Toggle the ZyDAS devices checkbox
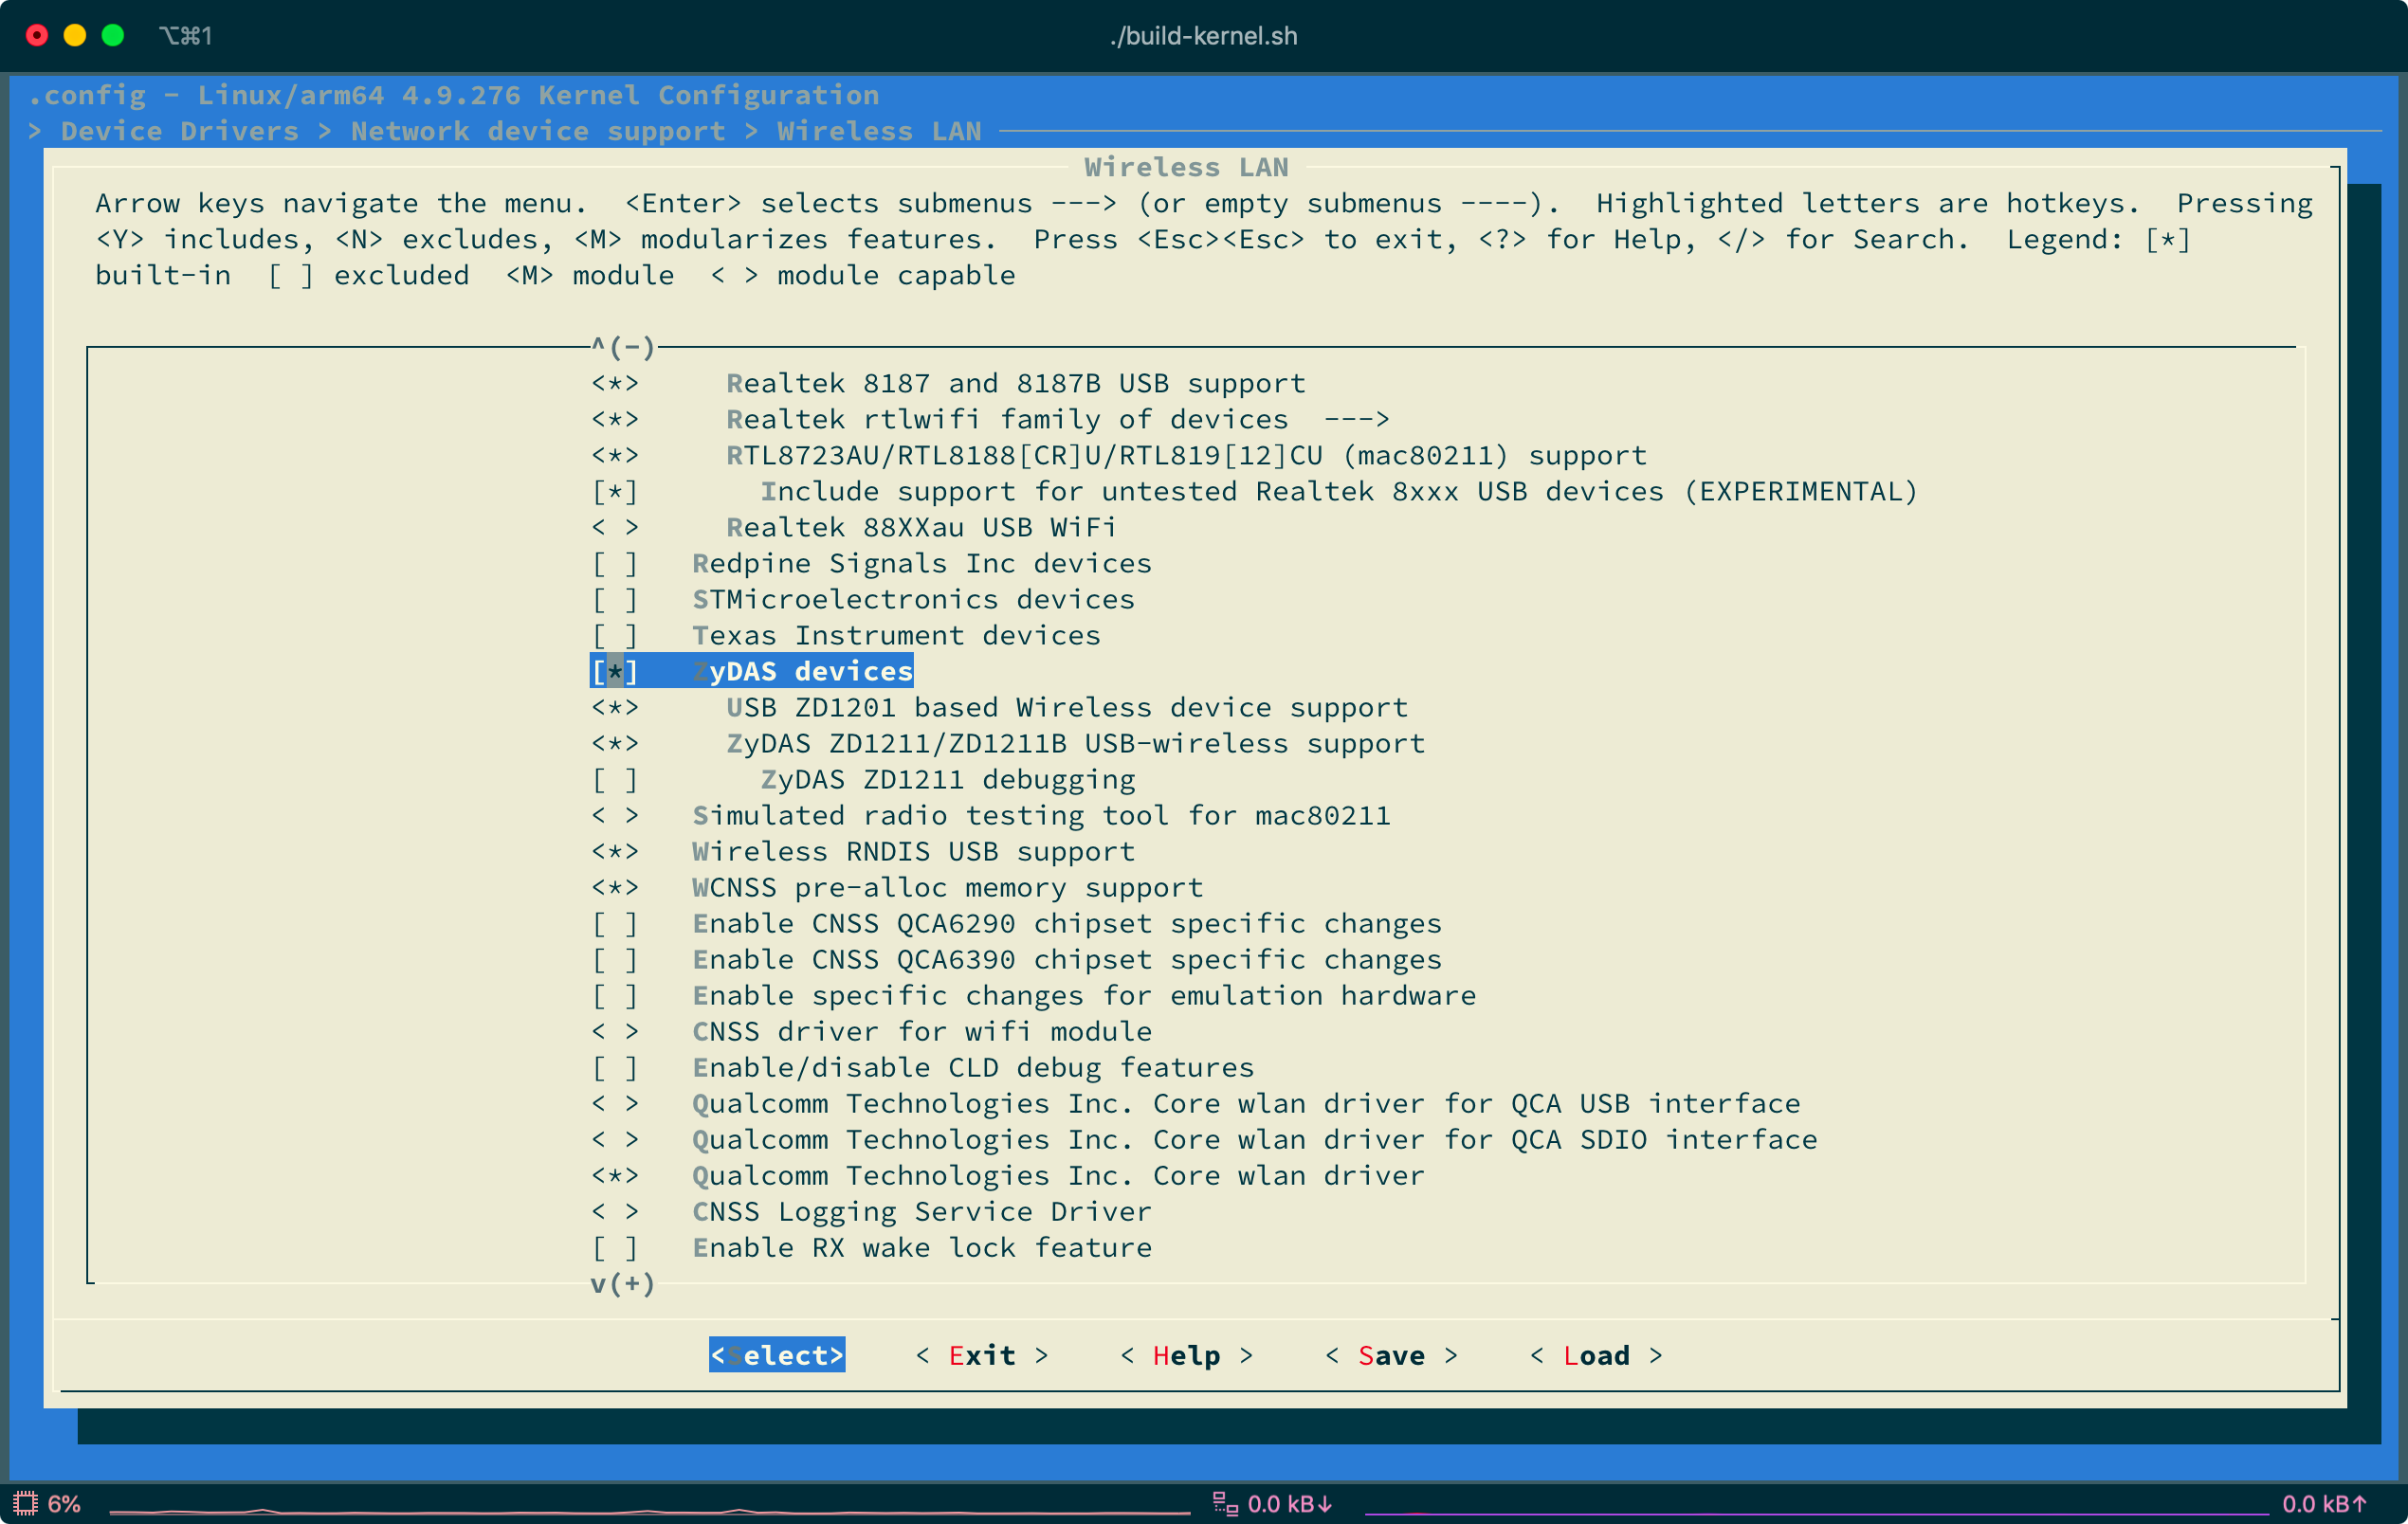Viewport: 2408px width, 1524px height. pyautogui.click(x=615, y=671)
